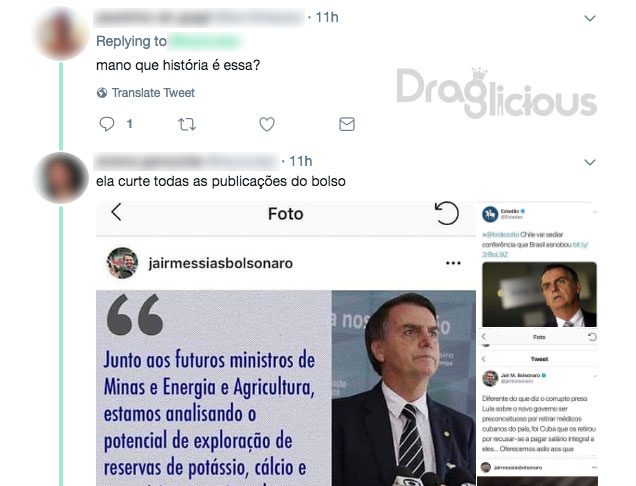Like the tweet with the heart icon

(267, 124)
